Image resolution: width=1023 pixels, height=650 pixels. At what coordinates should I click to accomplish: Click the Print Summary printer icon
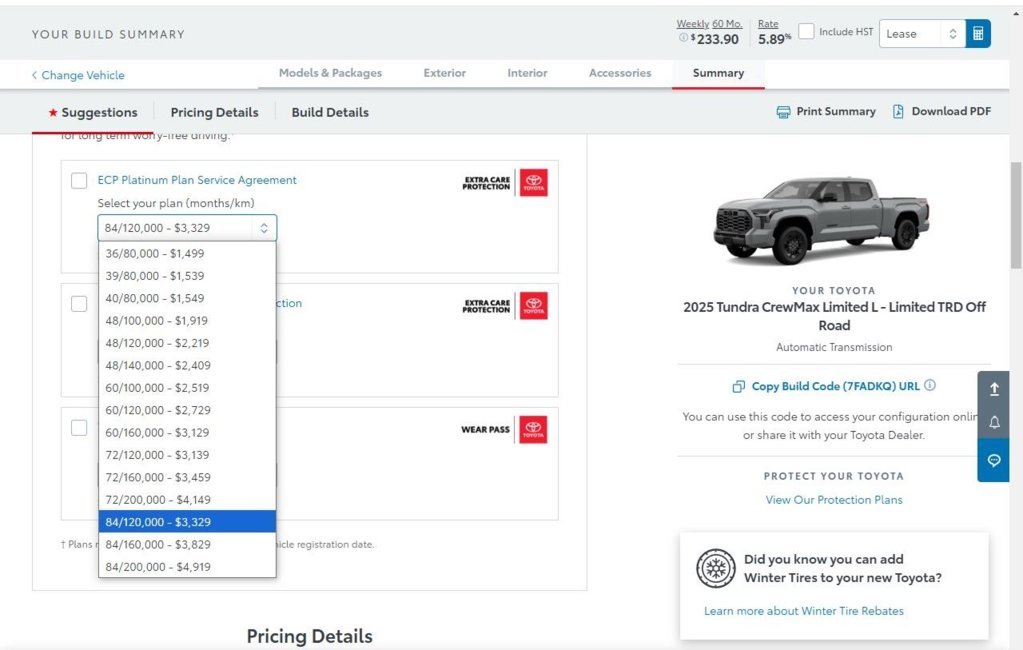point(784,112)
